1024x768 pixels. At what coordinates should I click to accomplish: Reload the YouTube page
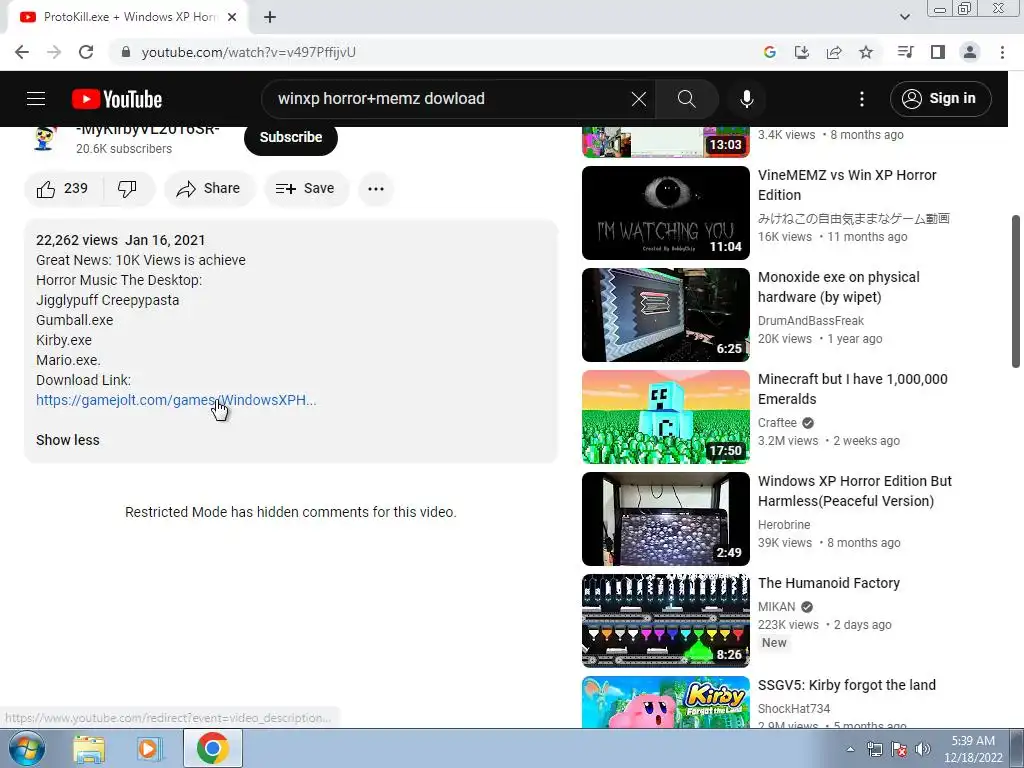(86, 52)
